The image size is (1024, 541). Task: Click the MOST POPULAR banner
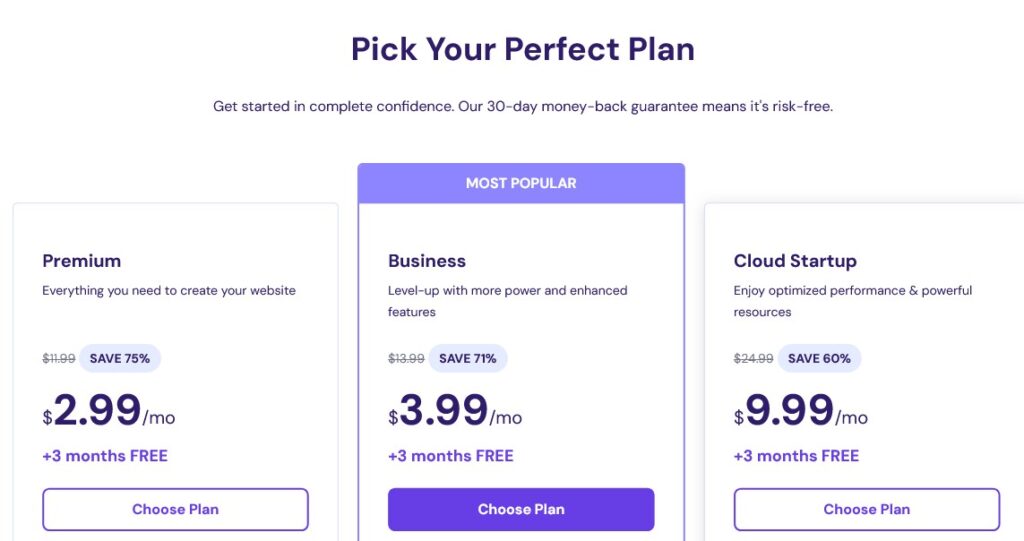(521, 183)
